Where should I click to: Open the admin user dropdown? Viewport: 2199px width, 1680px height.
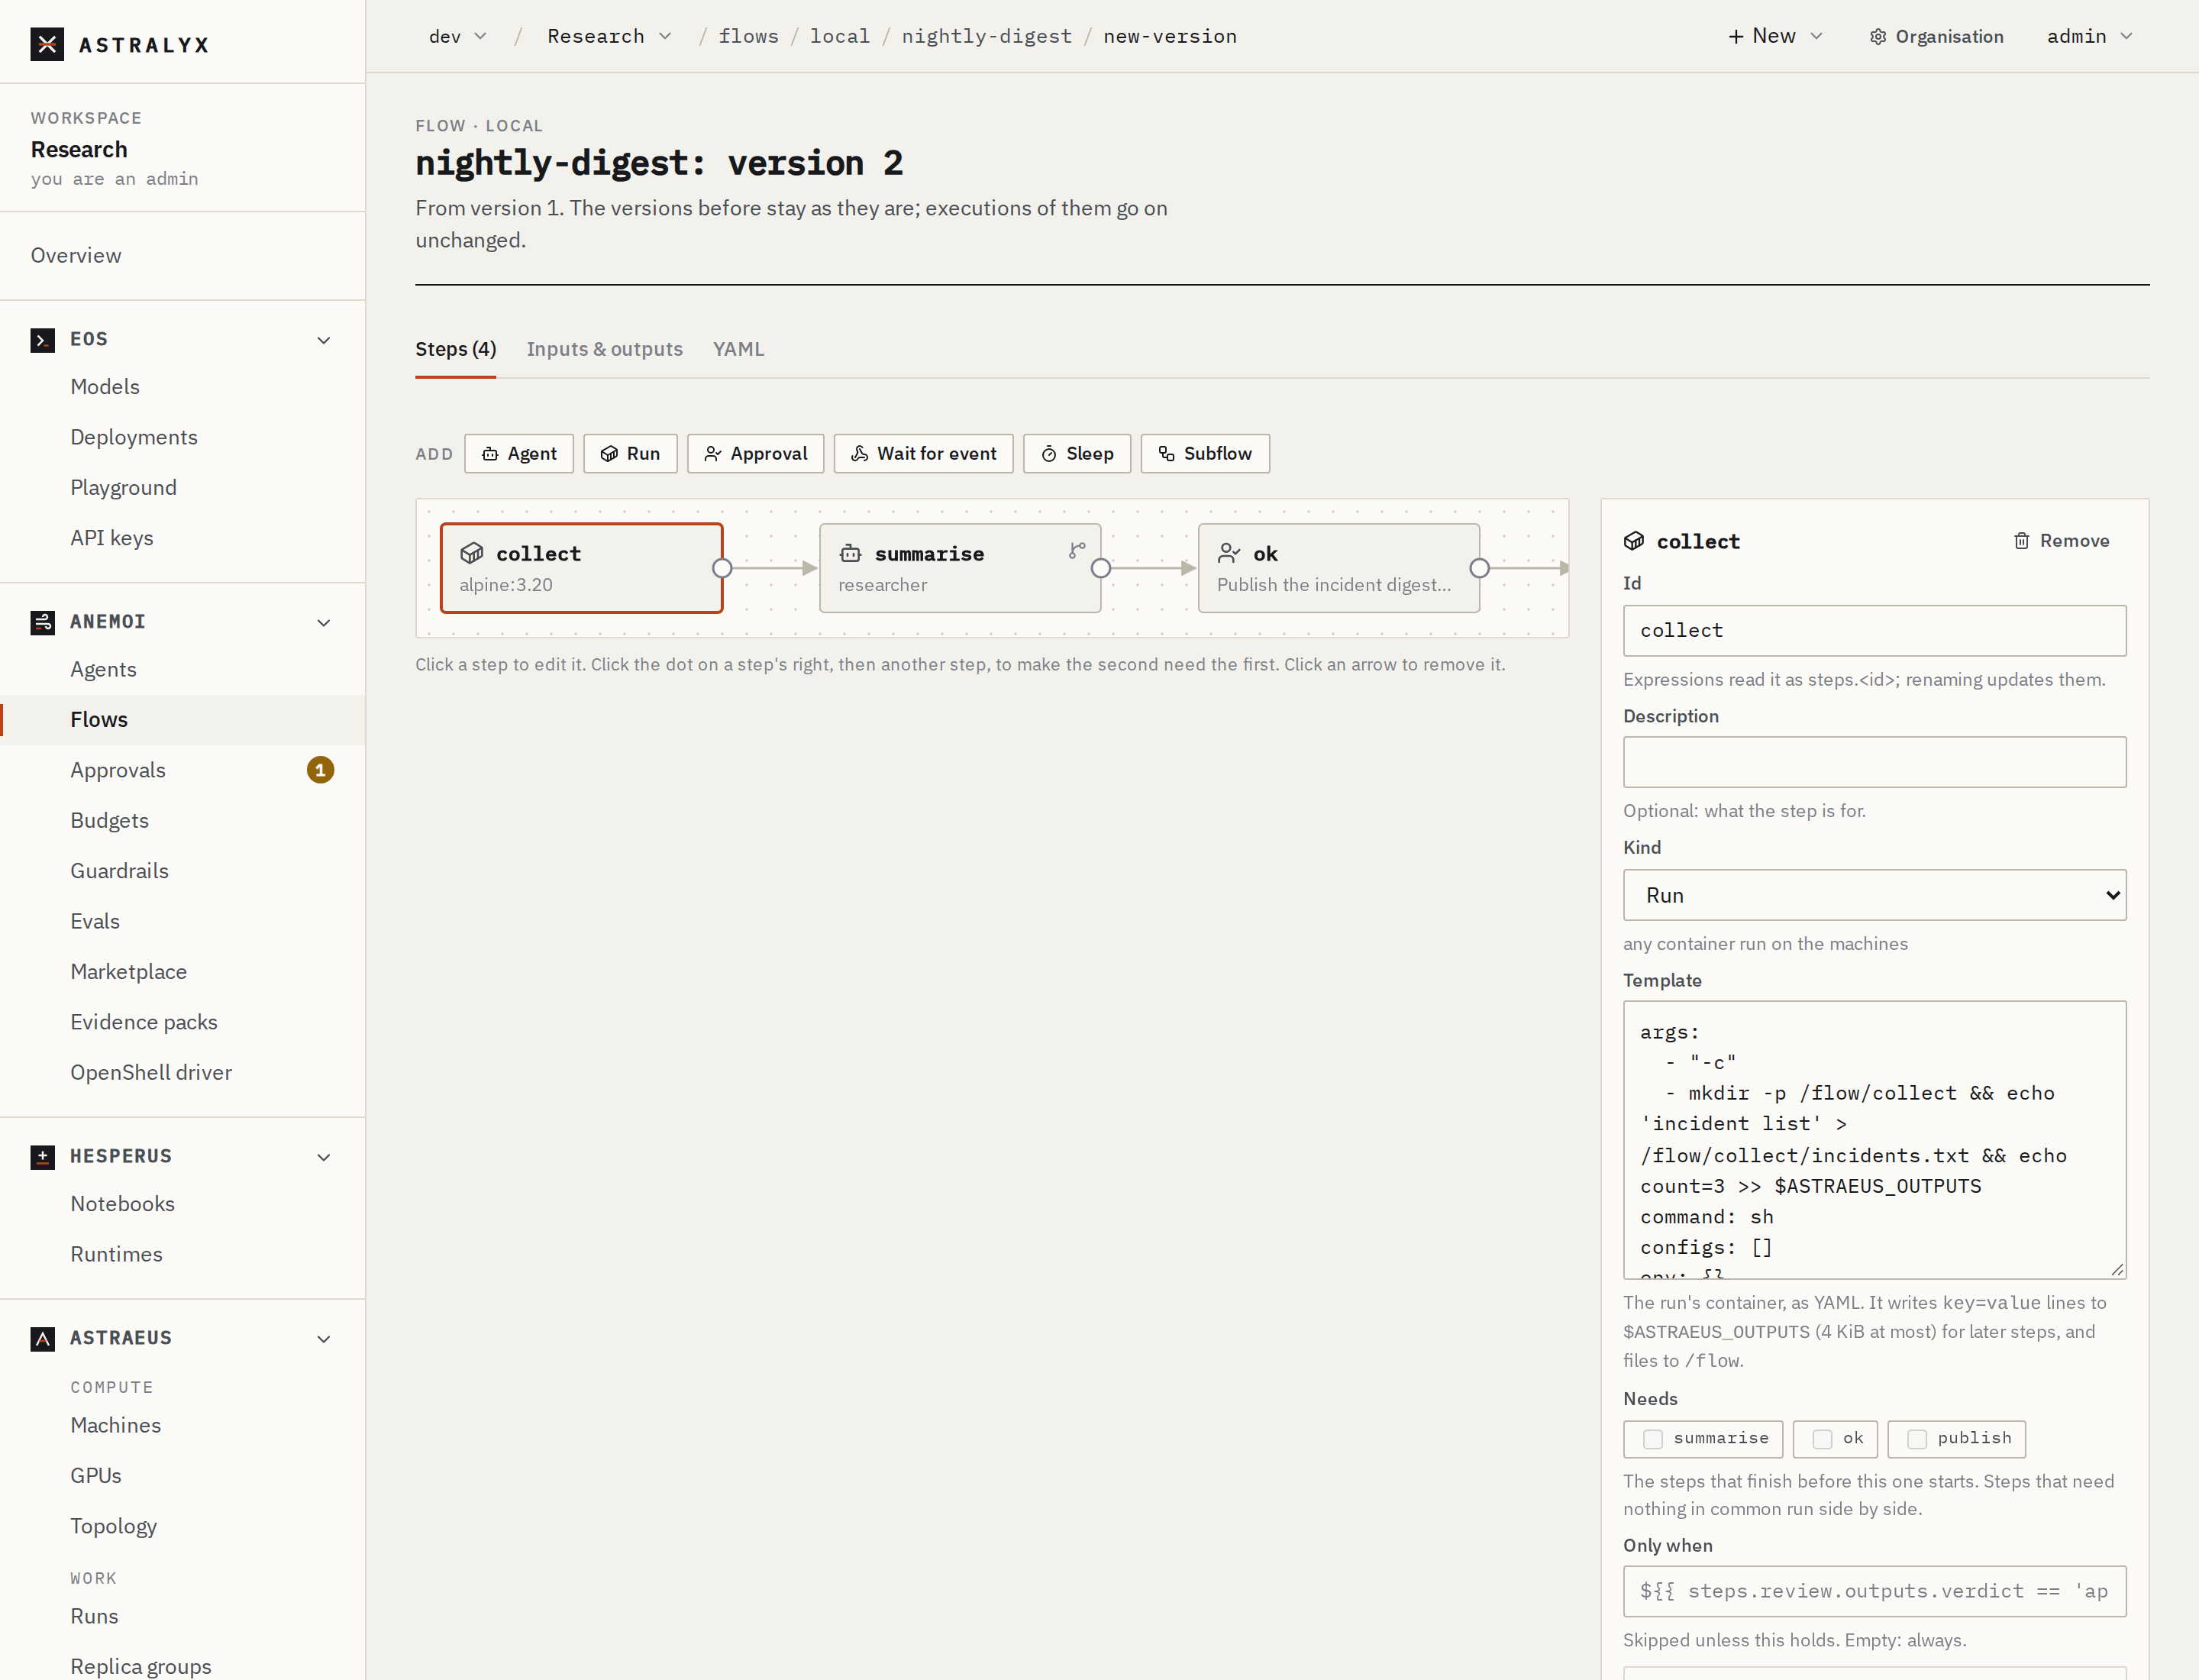click(x=2090, y=37)
